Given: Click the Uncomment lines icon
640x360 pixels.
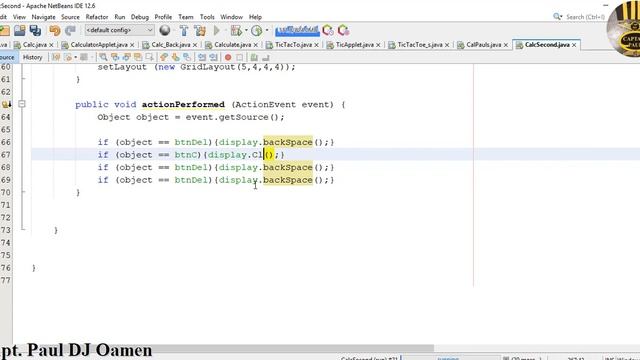Looking at the screenshot, I should (x=266, y=58).
